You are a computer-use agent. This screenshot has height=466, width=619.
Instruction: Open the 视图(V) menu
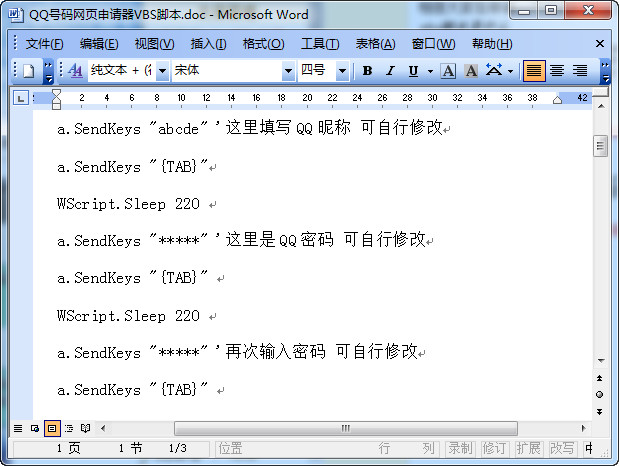tap(154, 44)
